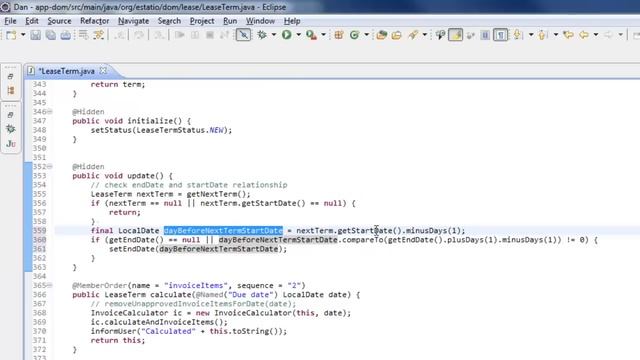Click the "invoiceItems" string on line 365
The image size is (640, 360).
[x=196, y=285]
